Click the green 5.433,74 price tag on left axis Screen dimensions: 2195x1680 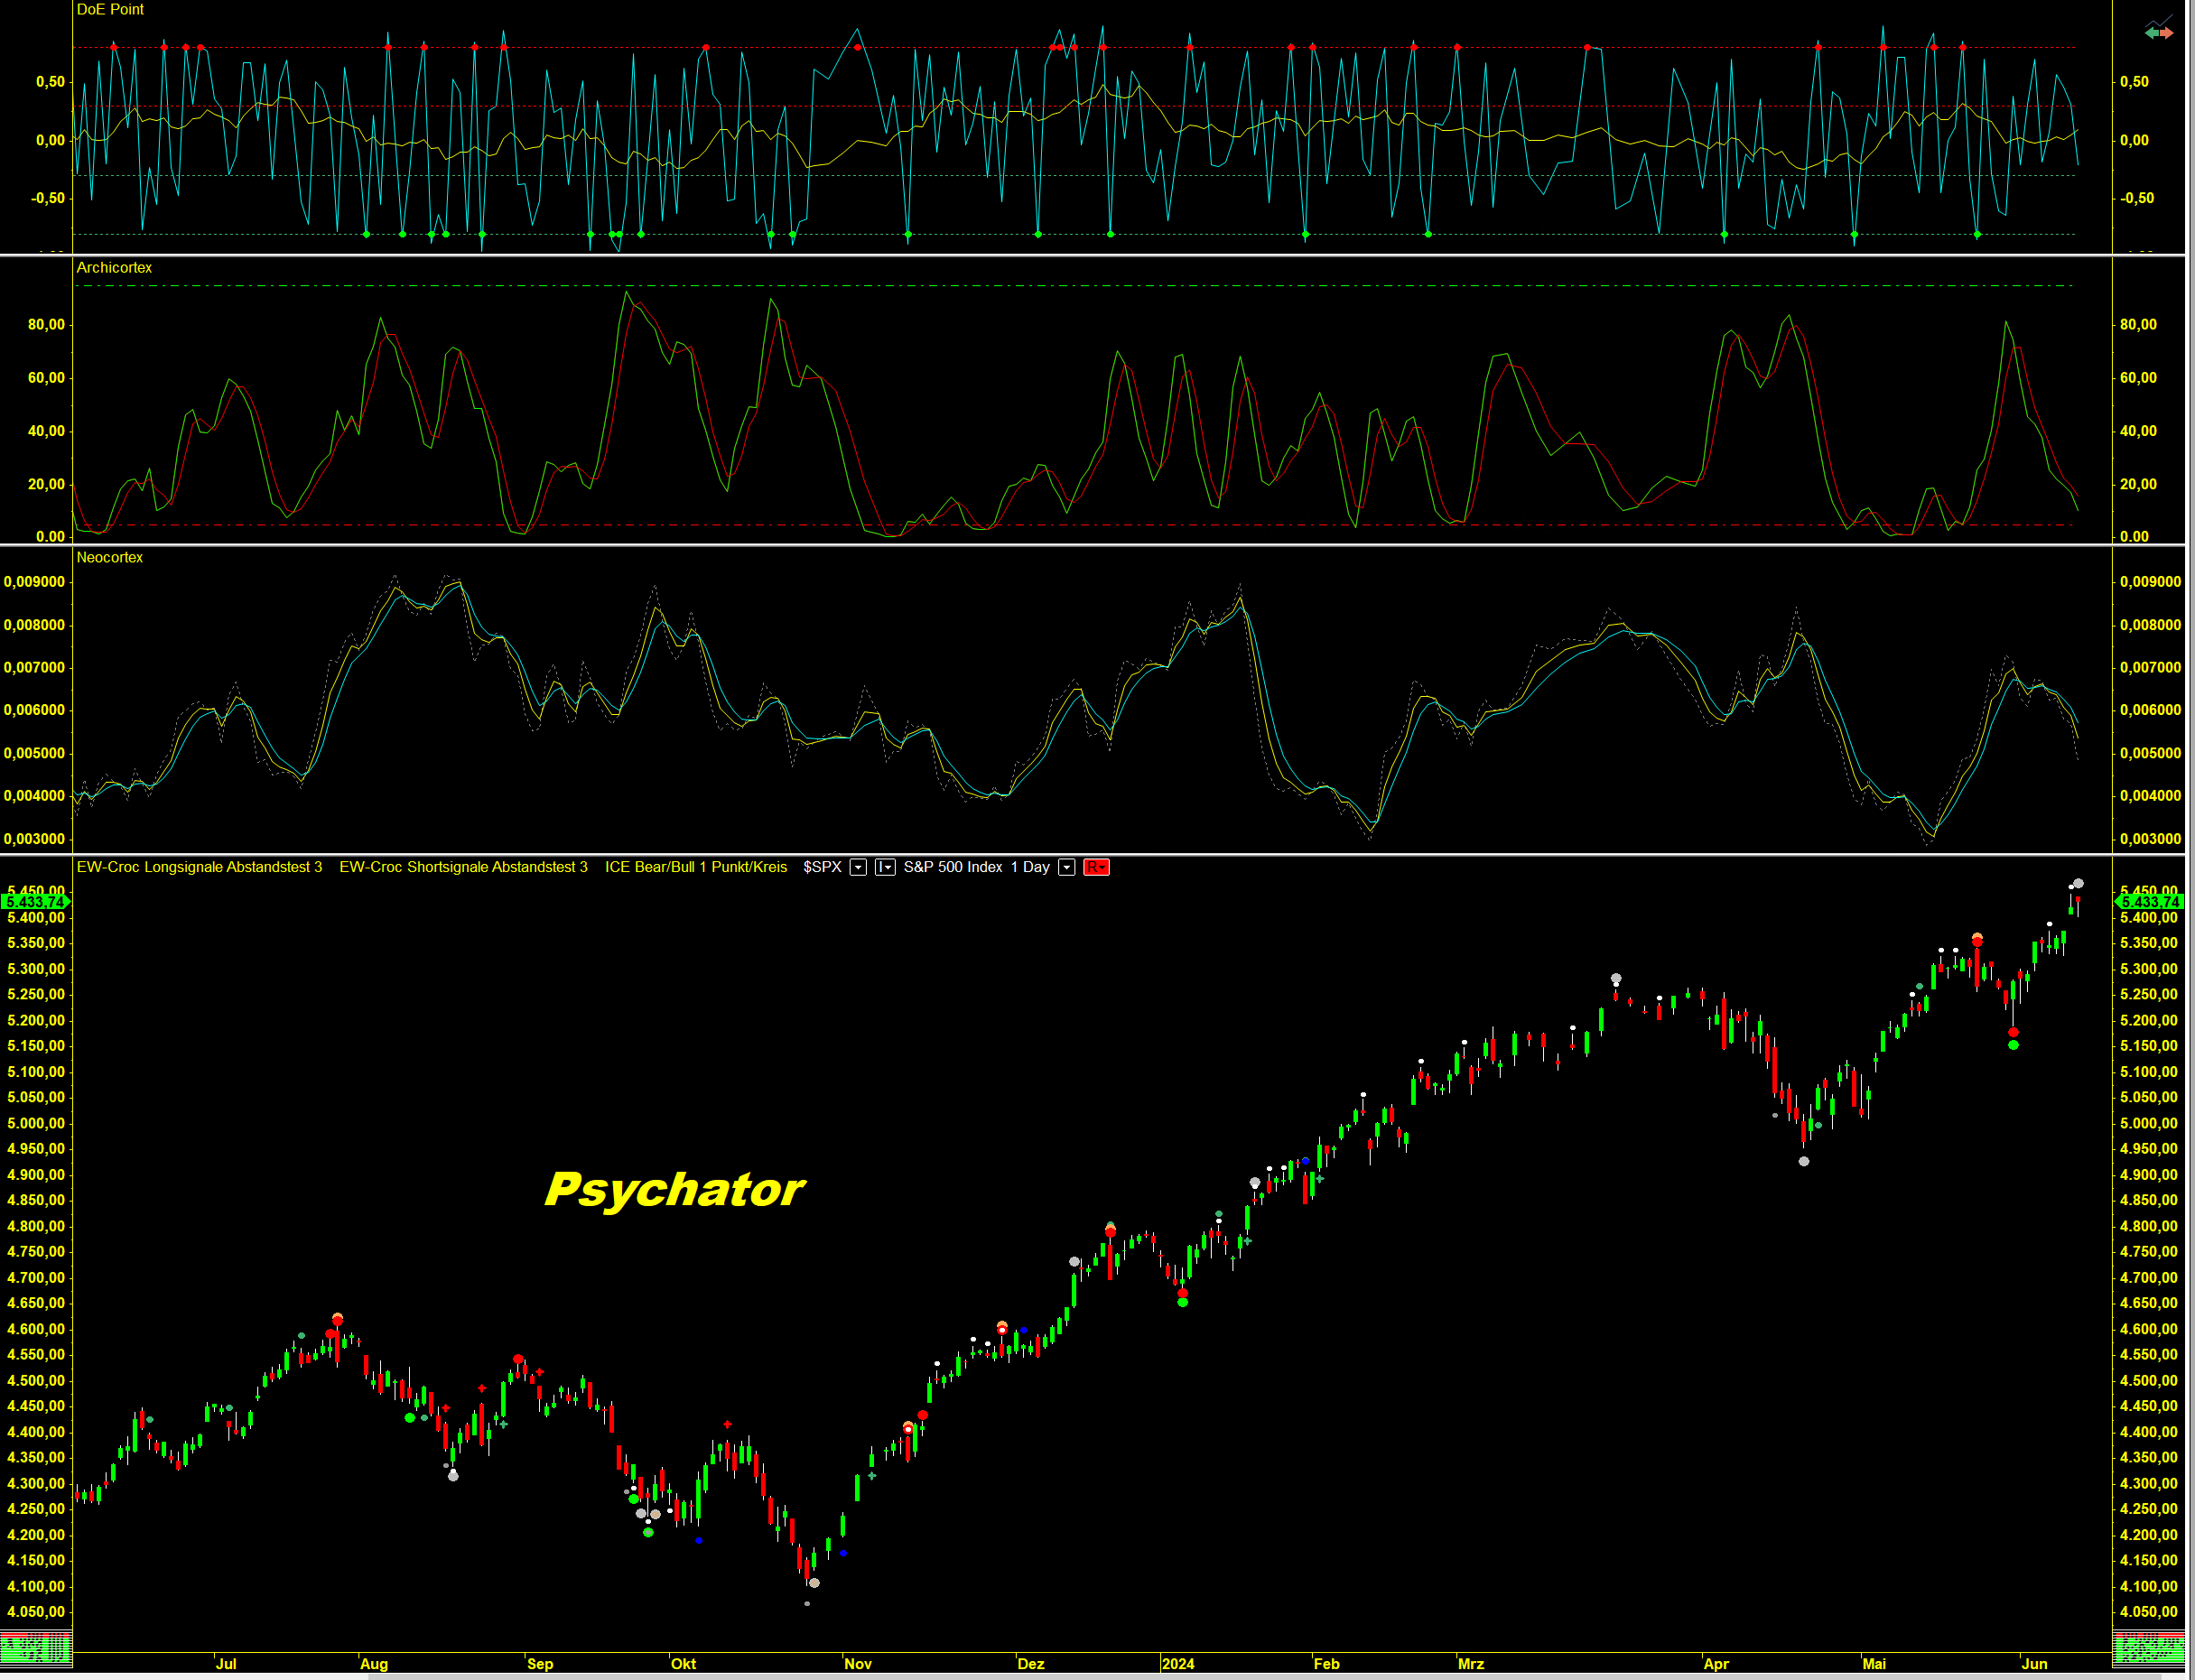35,902
